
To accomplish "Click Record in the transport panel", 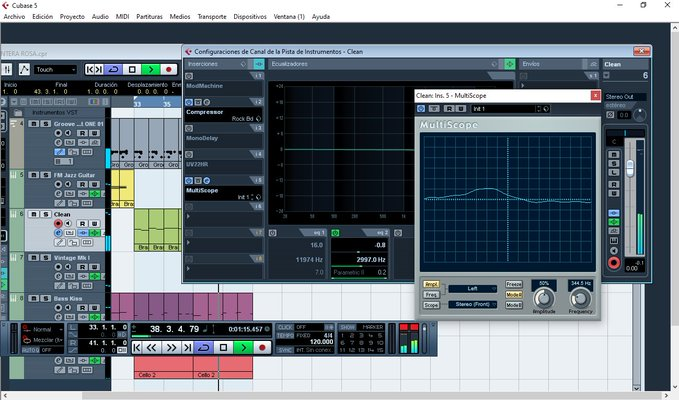I will [x=262, y=348].
